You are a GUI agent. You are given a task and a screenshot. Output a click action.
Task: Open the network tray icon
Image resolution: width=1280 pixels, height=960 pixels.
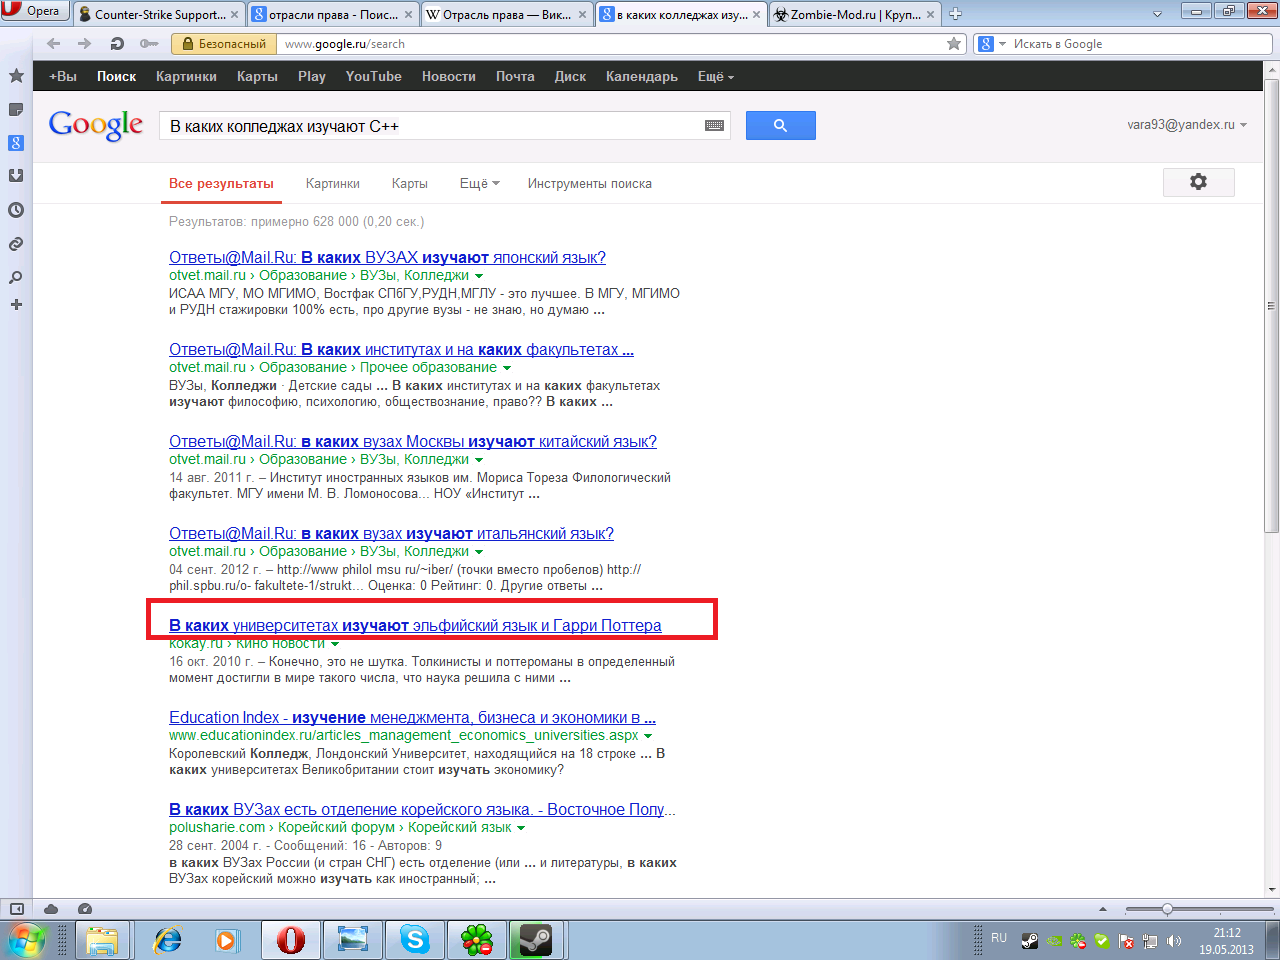point(1150,941)
